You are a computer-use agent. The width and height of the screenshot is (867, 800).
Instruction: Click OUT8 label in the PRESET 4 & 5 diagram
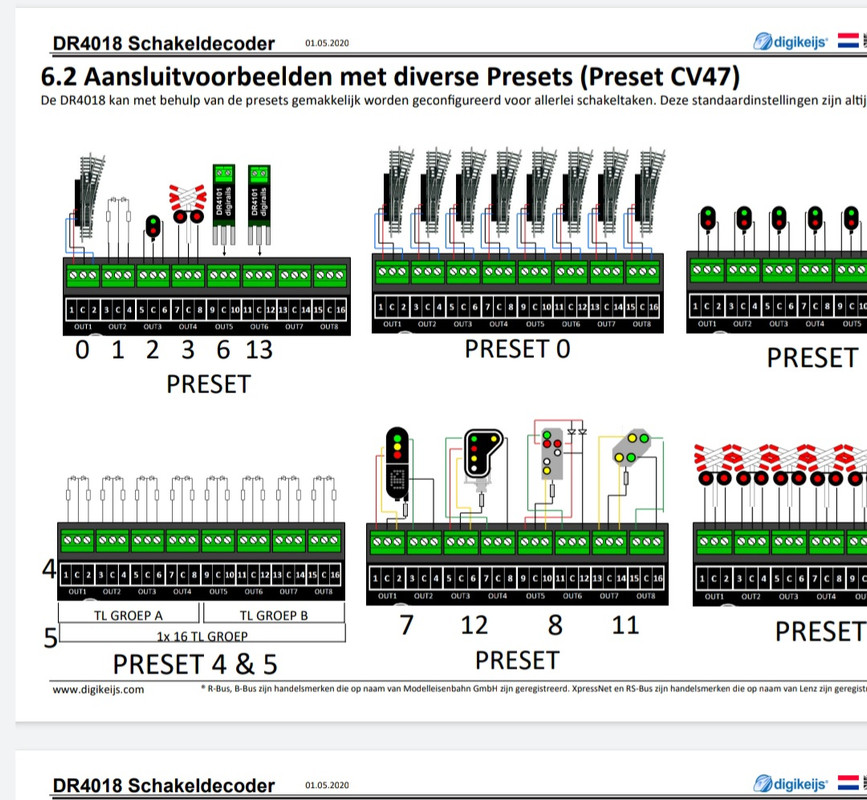323,592
